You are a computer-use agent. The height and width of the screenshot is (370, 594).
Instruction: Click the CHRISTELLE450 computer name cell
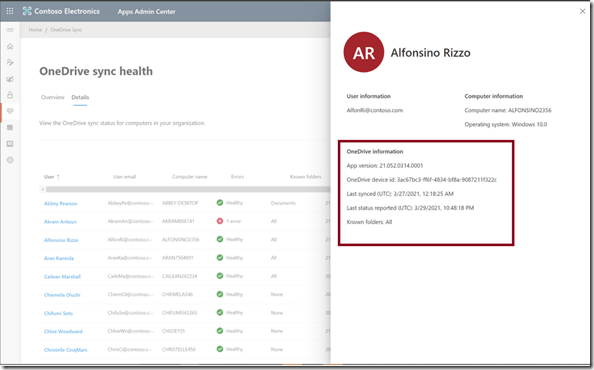tap(179, 349)
